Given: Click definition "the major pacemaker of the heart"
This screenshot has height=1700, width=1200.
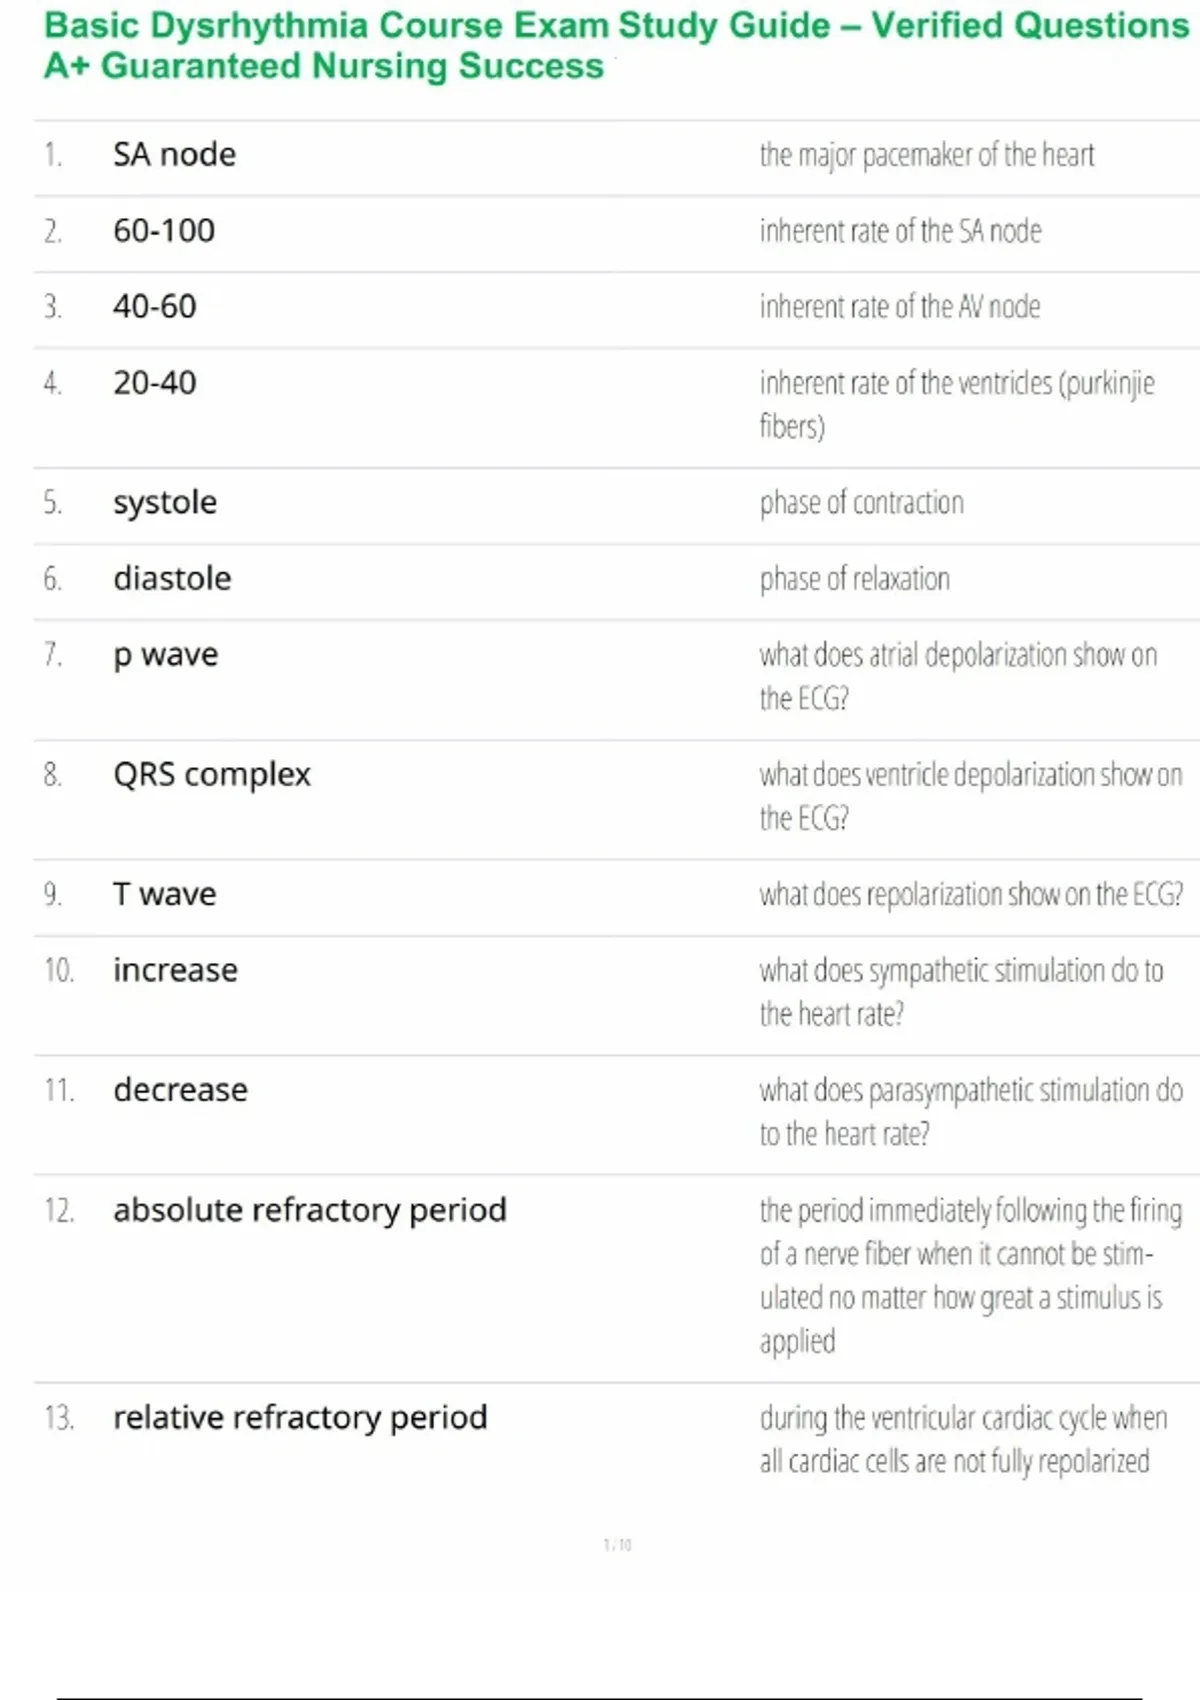Looking at the screenshot, I should (927, 155).
